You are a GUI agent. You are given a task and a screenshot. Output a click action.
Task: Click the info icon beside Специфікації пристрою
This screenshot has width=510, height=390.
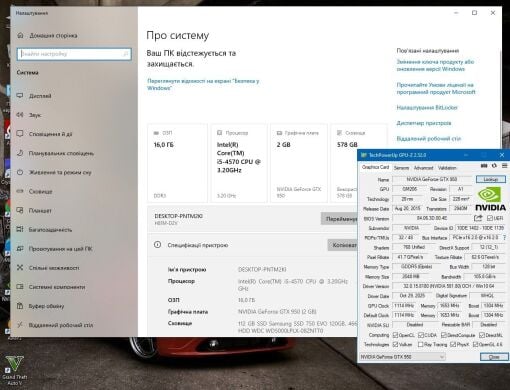click(157, 245)
